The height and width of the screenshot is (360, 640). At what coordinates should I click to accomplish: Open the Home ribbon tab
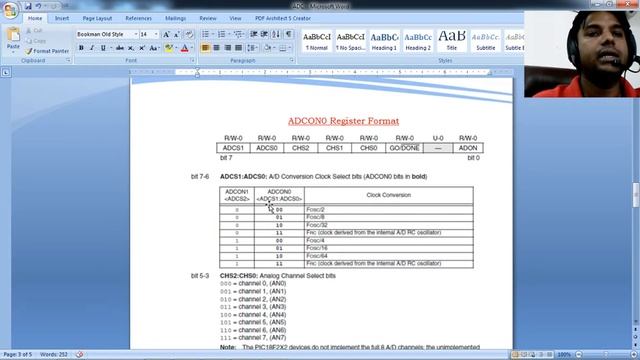pos(35,18)
